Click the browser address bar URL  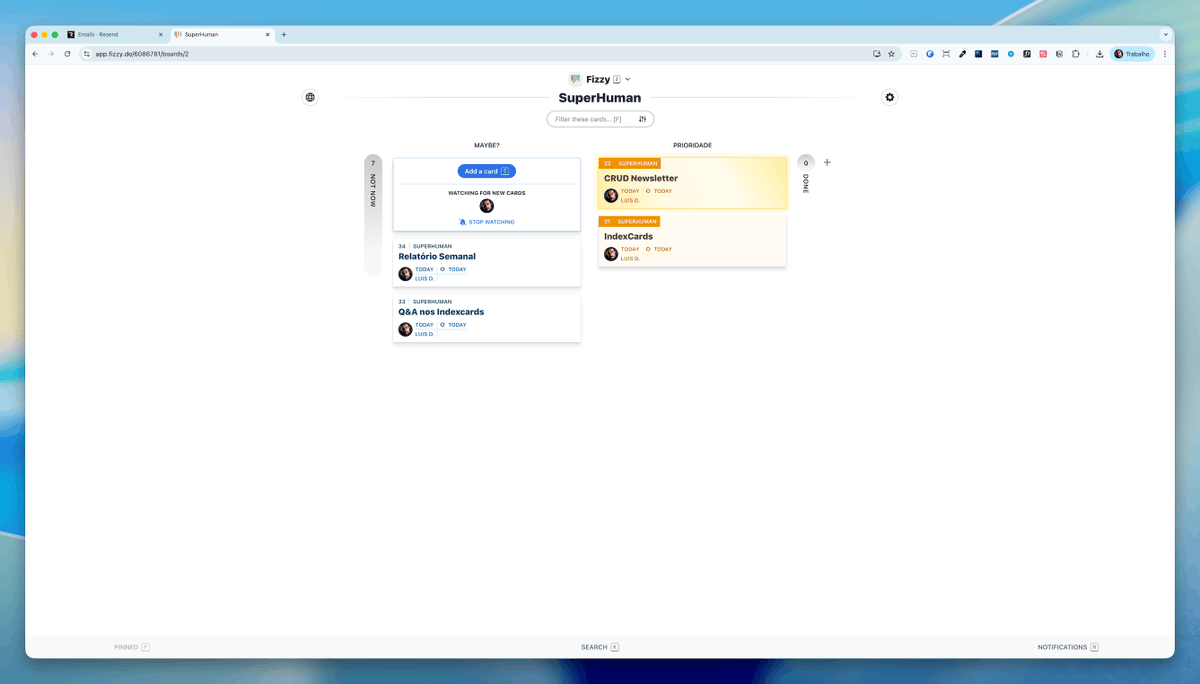pos(143,54)
